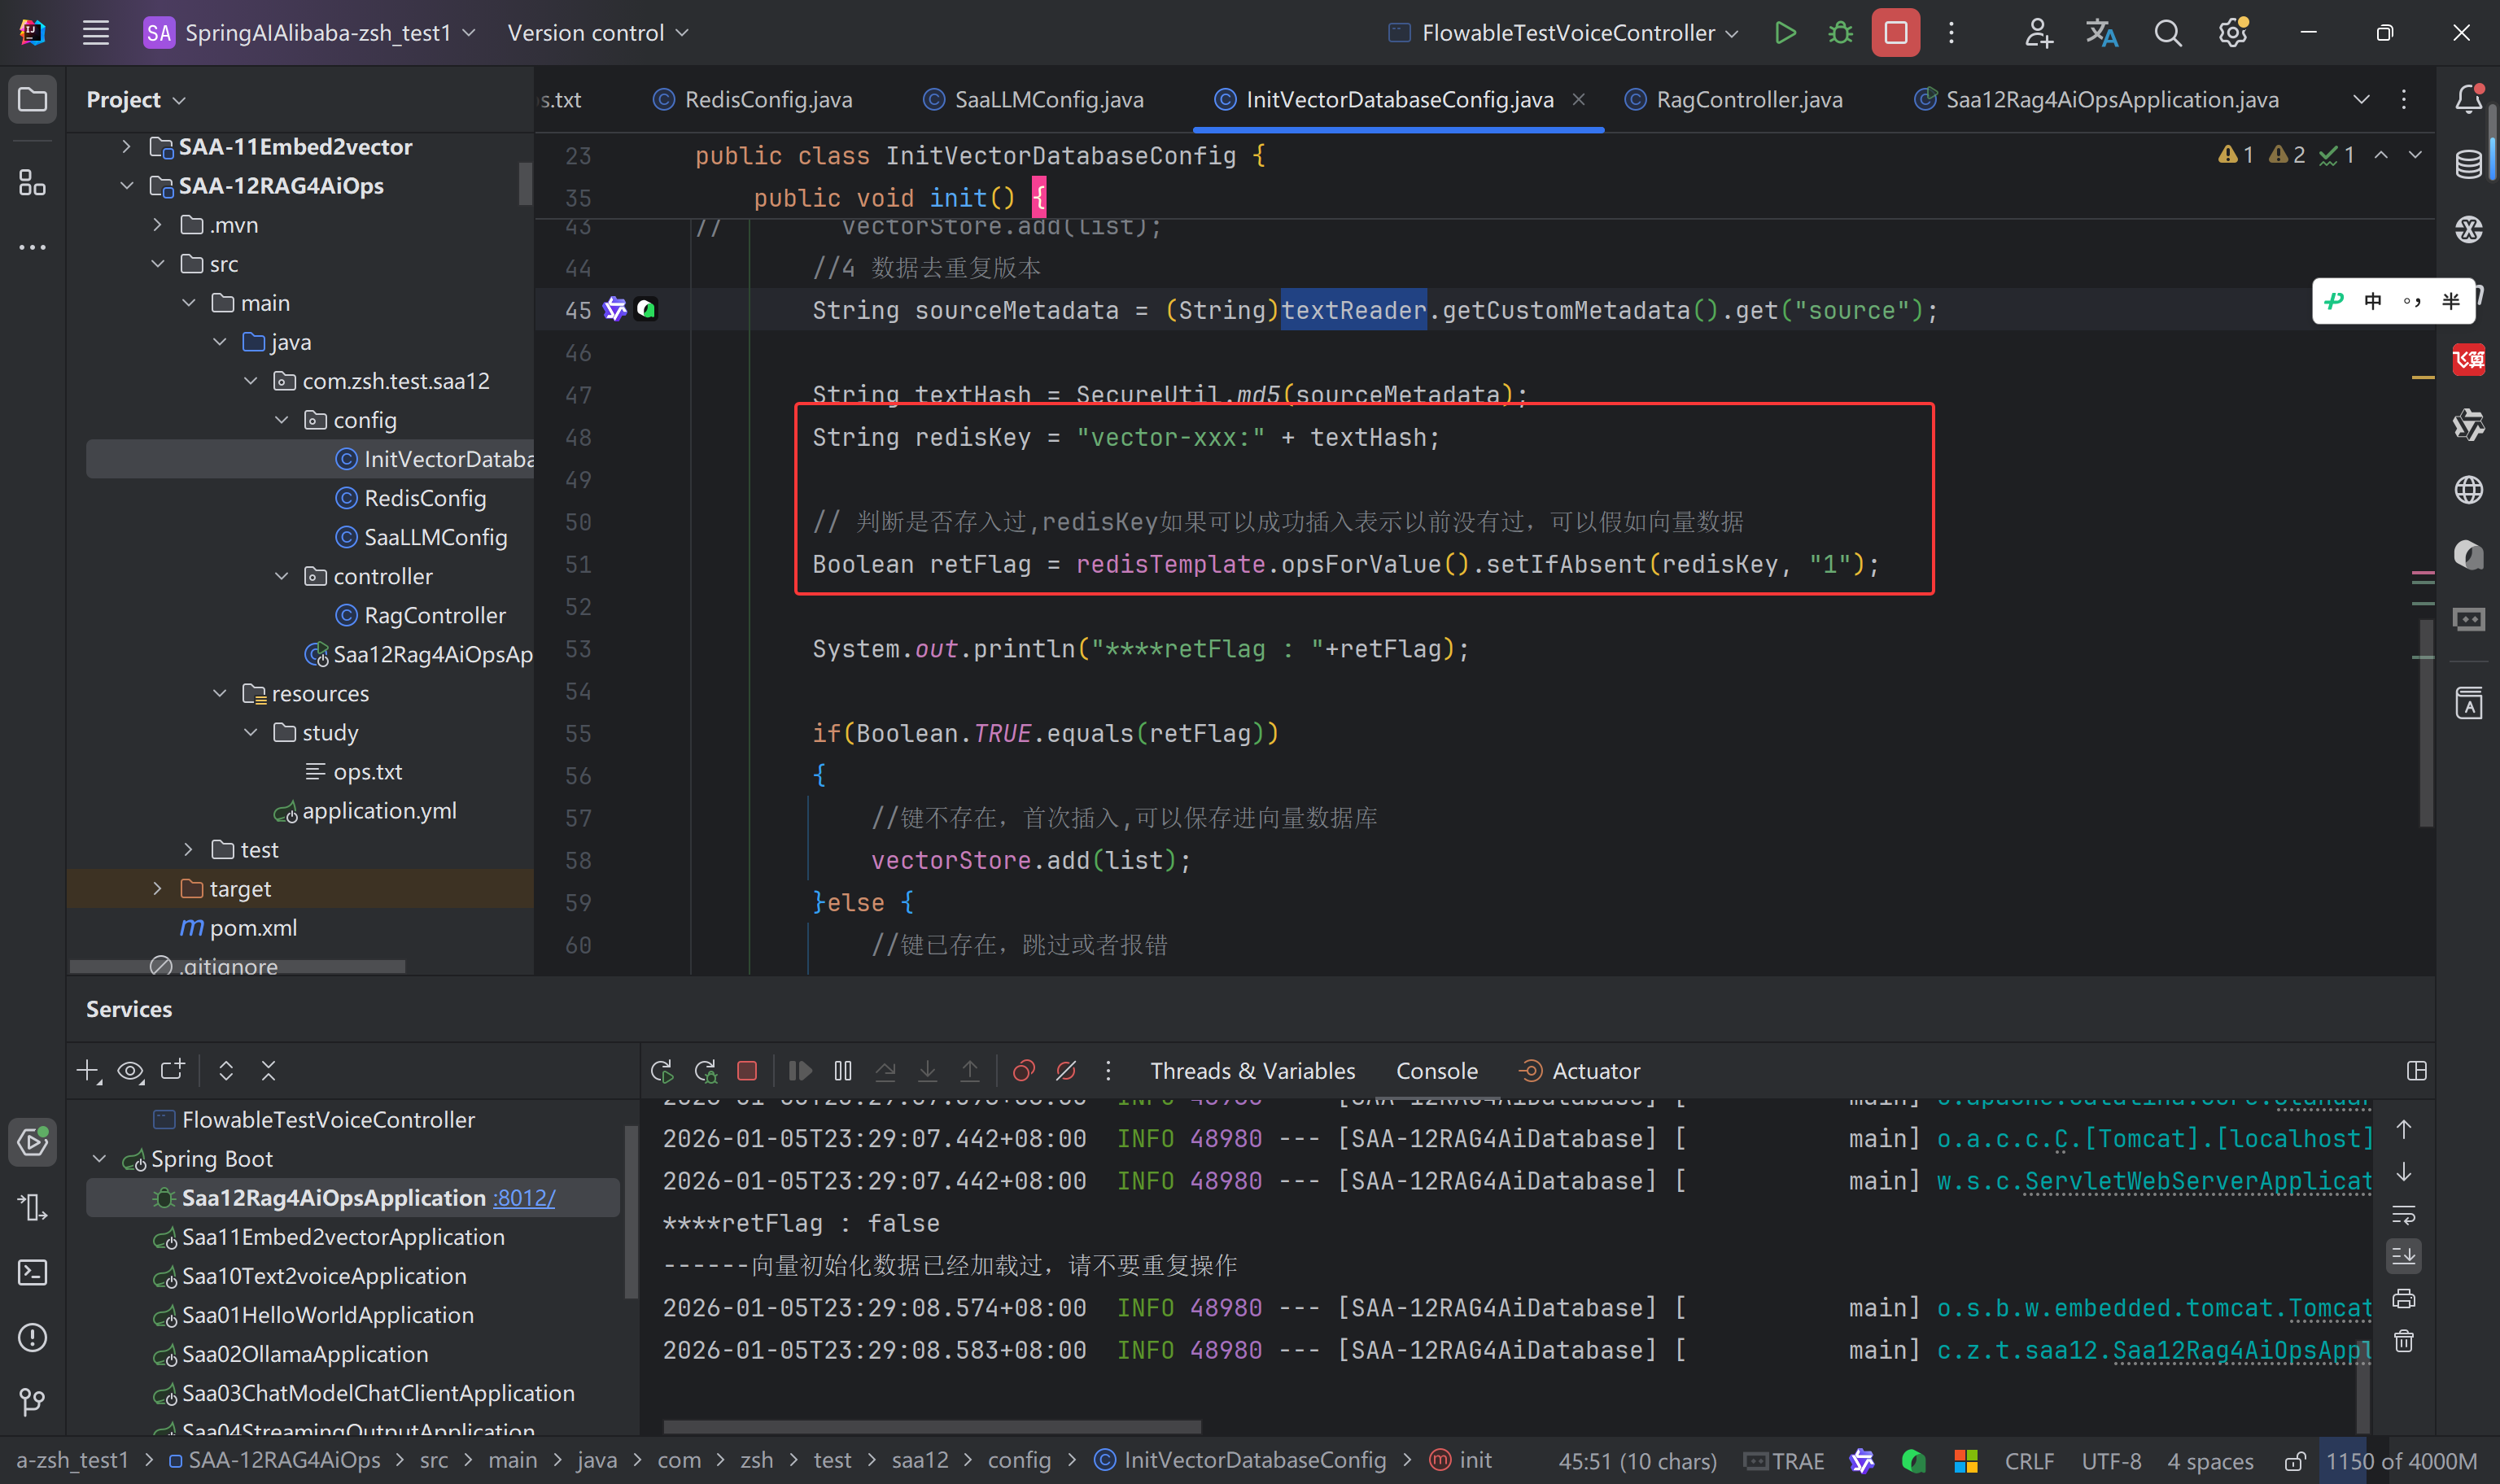
Task: Clear console with the trash icon
Action: [x=2404, y=1341]
